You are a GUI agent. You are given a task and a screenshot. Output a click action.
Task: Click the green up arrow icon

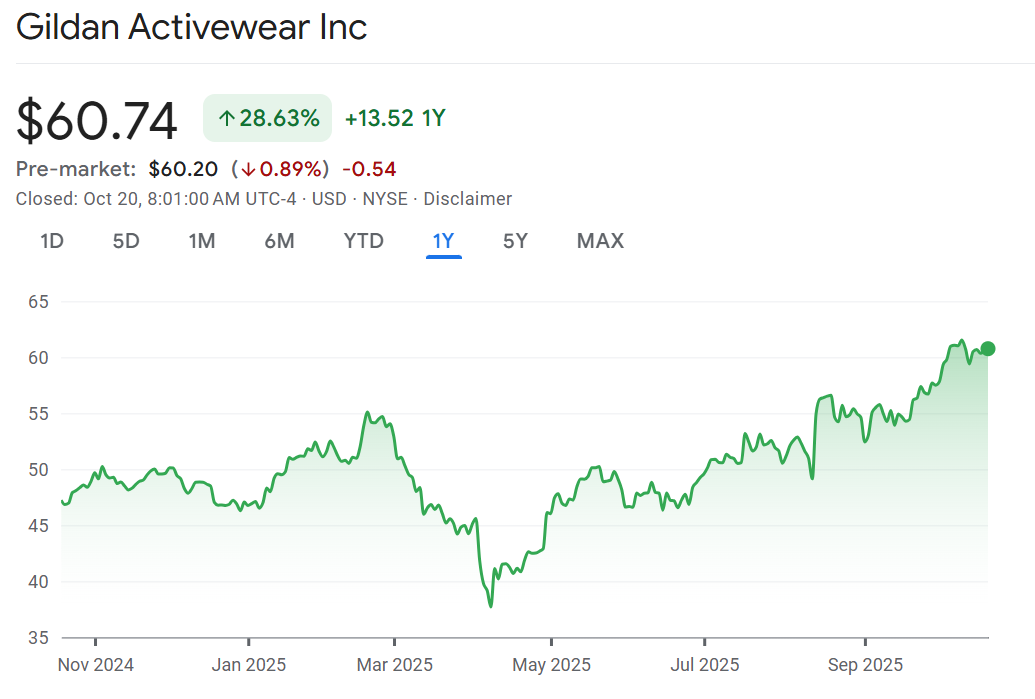[227, 119]
